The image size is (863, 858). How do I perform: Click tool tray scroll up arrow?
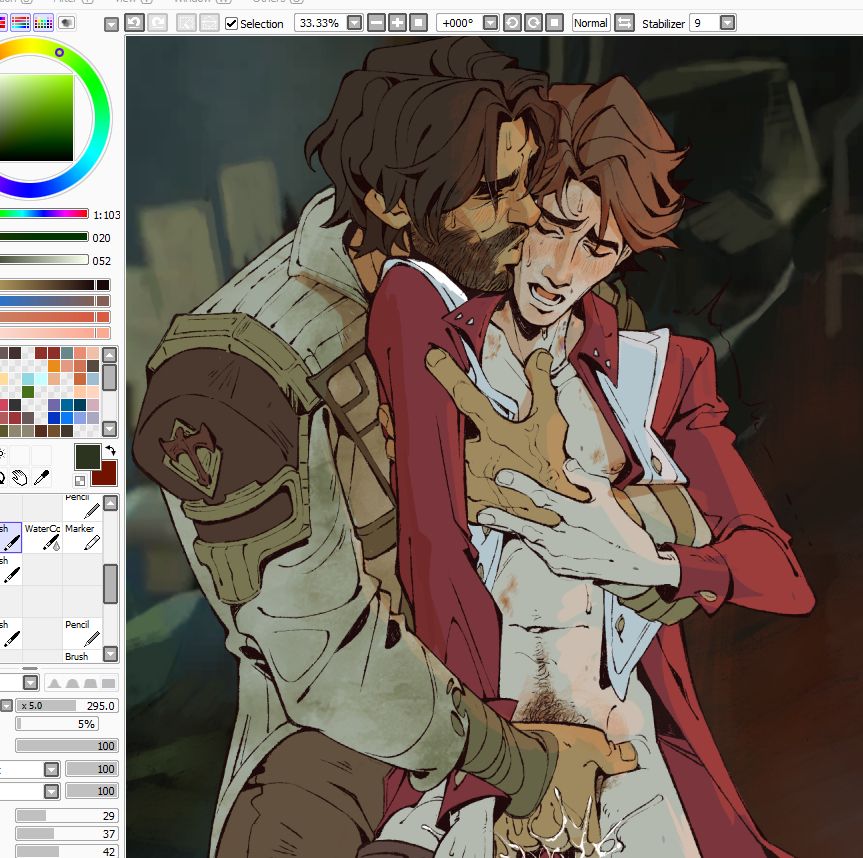coord(110,503)
